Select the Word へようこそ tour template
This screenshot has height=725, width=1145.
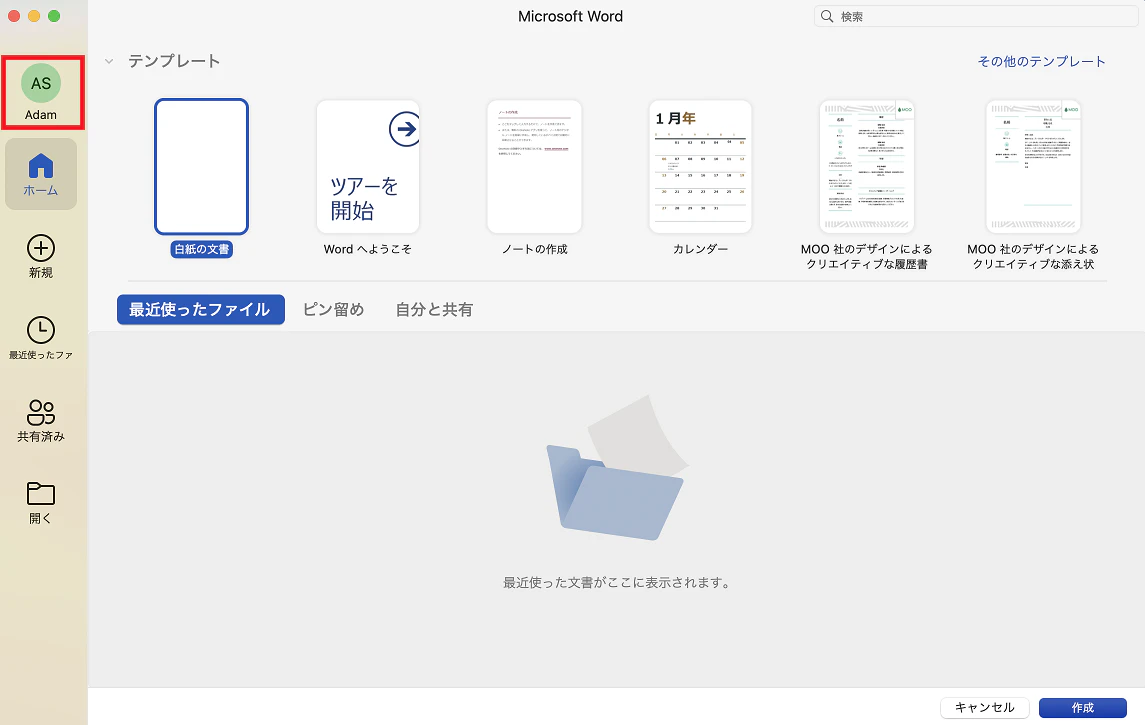pyautogui.click(x=368, y=167)
